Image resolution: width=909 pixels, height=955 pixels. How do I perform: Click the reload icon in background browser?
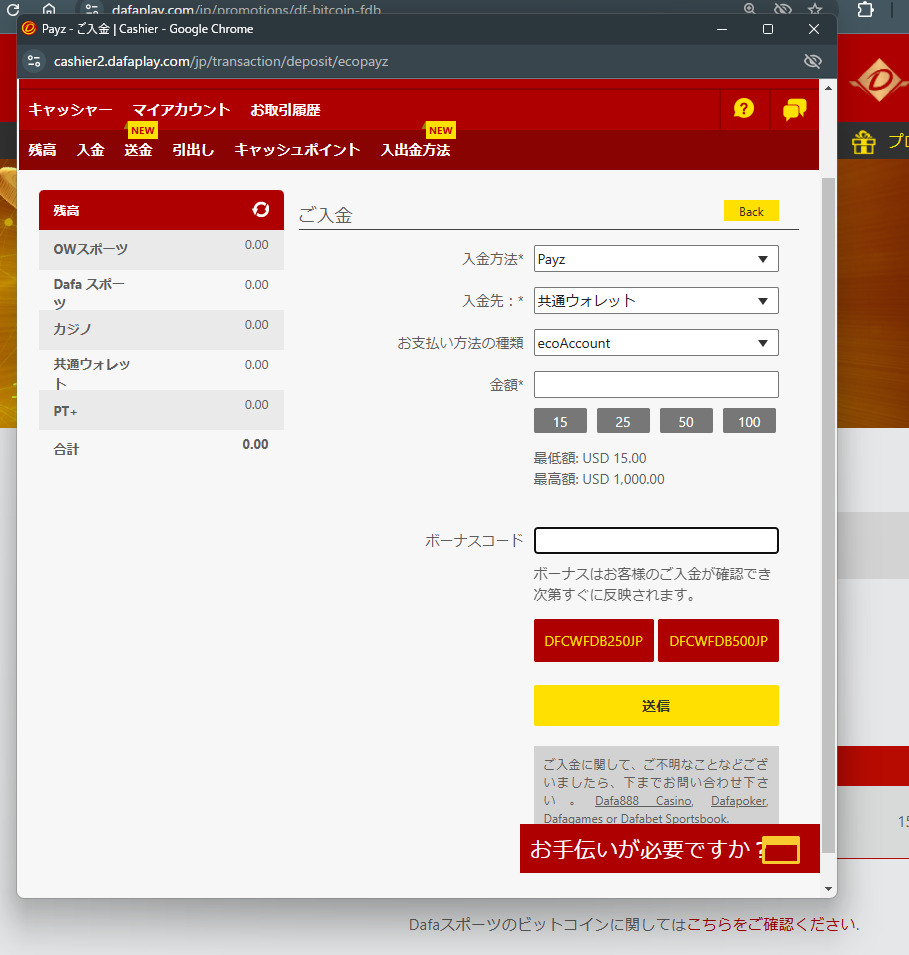click(13, 9)
